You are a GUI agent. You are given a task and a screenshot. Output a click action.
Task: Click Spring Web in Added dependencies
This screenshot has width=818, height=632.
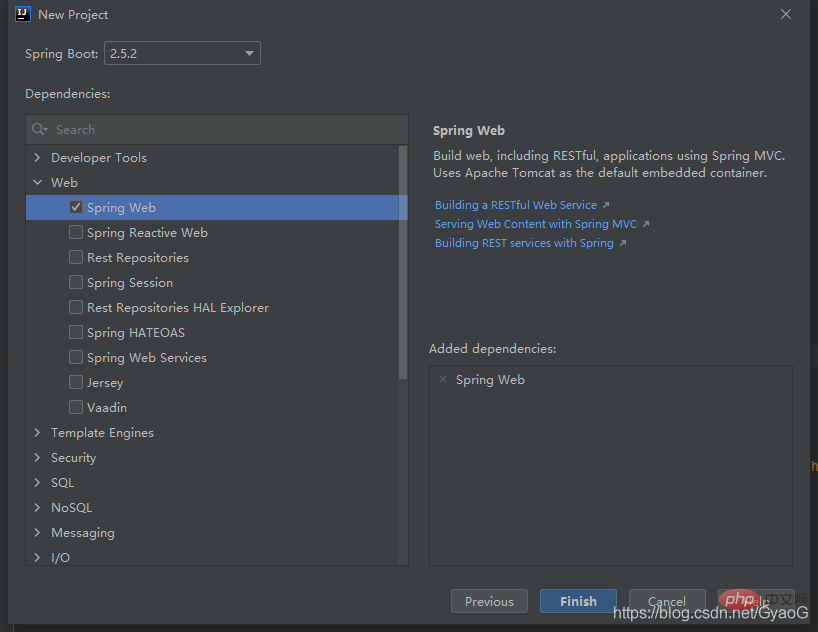[490, 380]
